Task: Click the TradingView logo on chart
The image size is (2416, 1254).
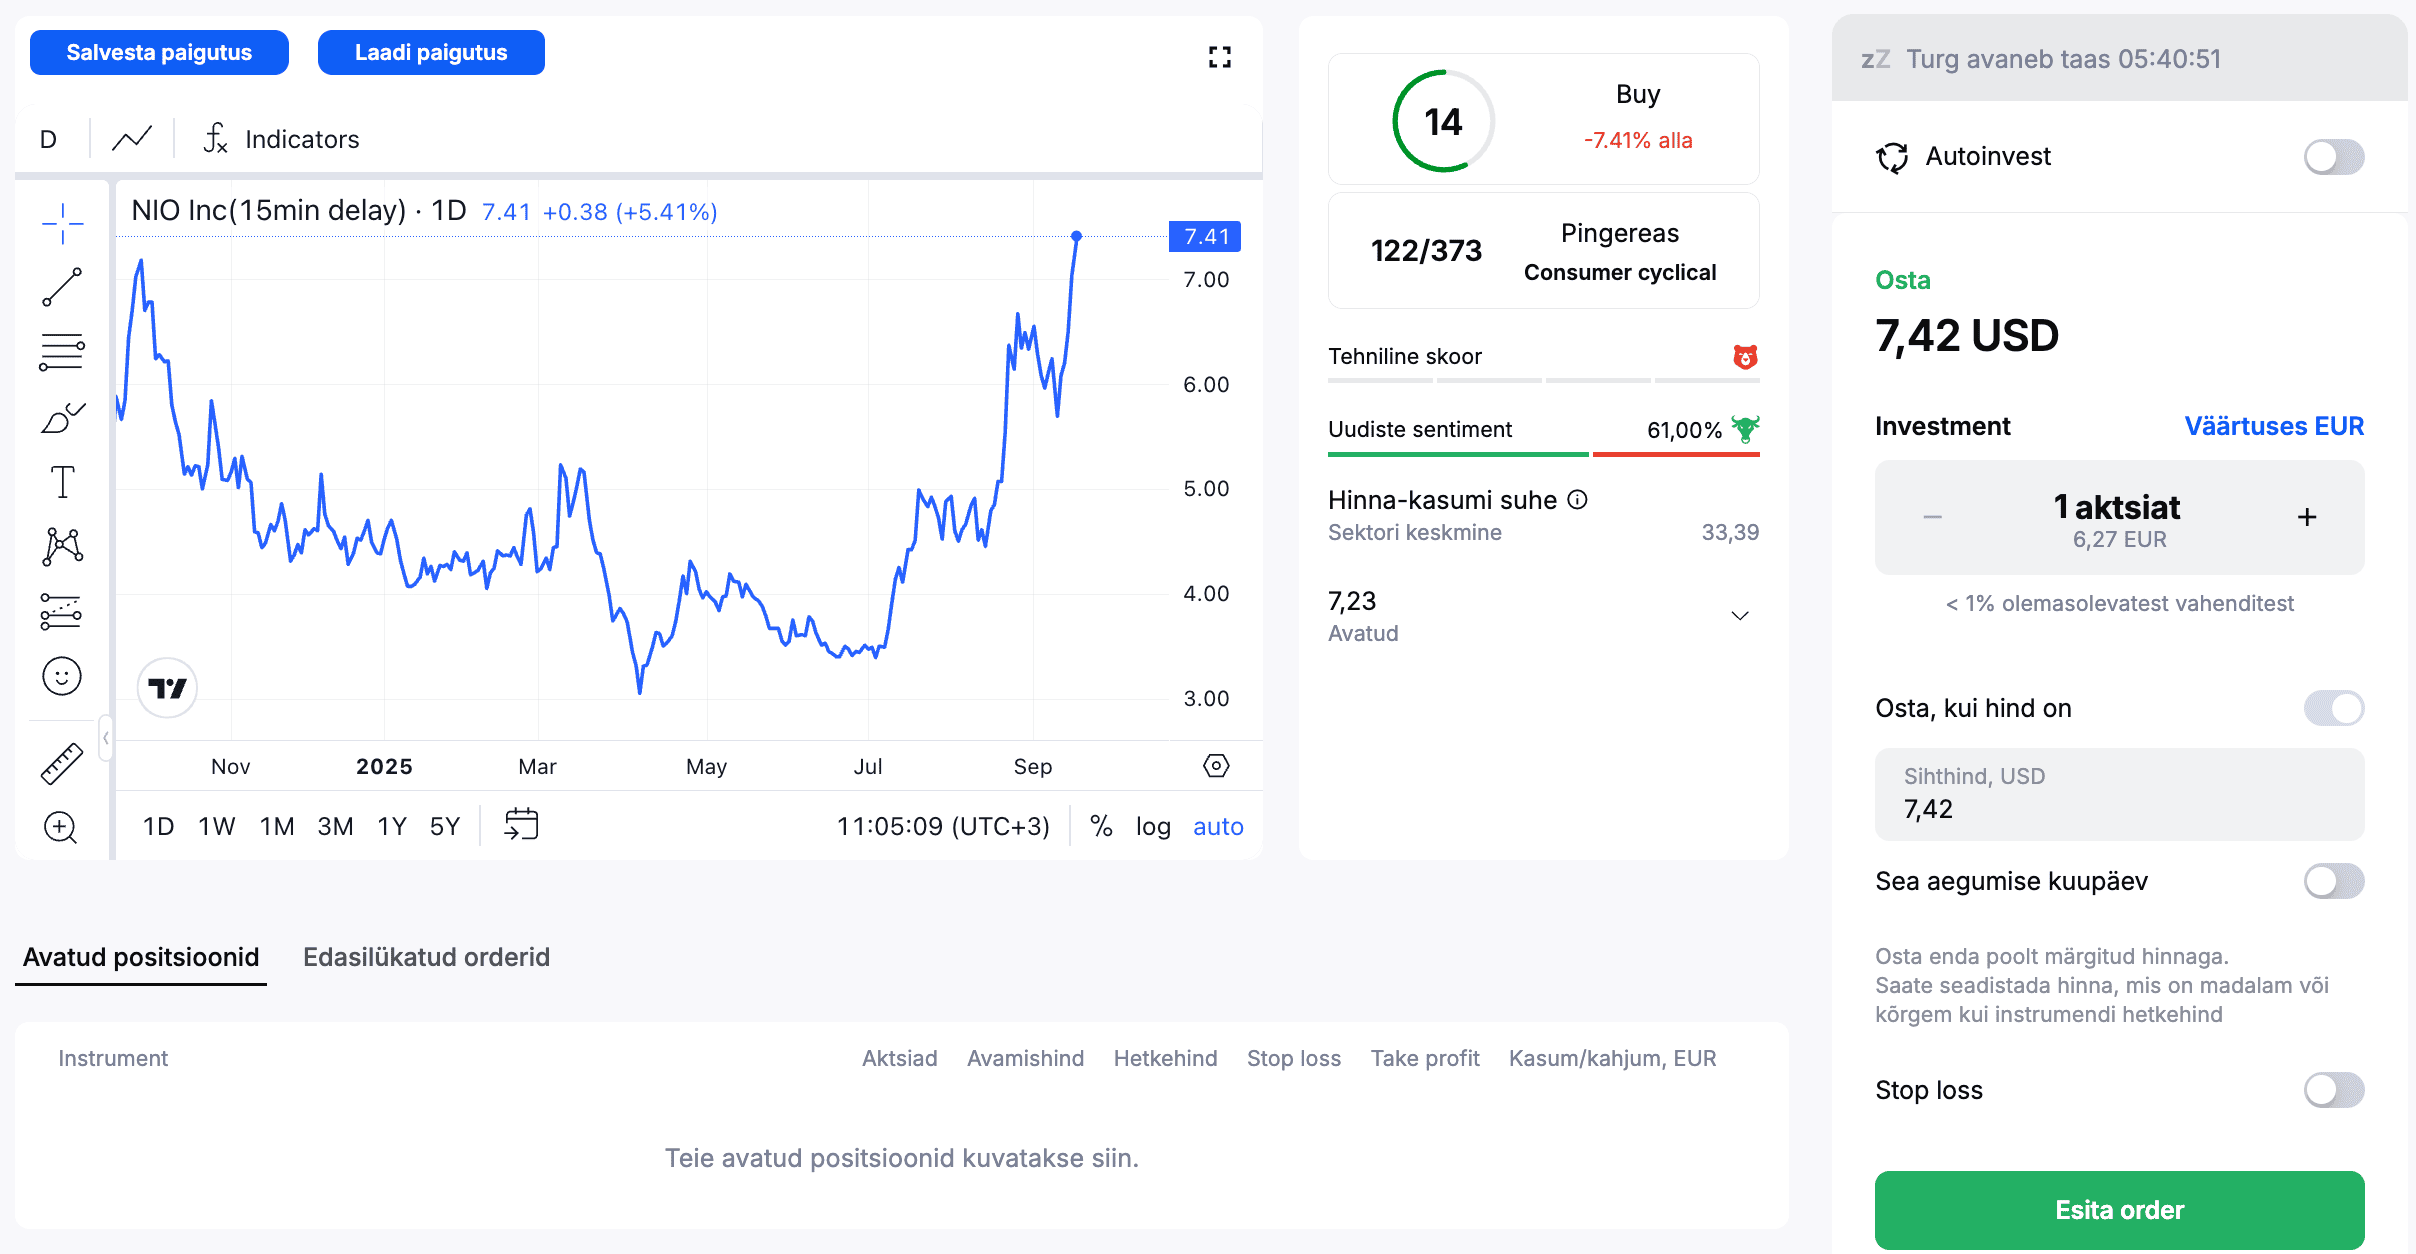Action: coord(167,688)
